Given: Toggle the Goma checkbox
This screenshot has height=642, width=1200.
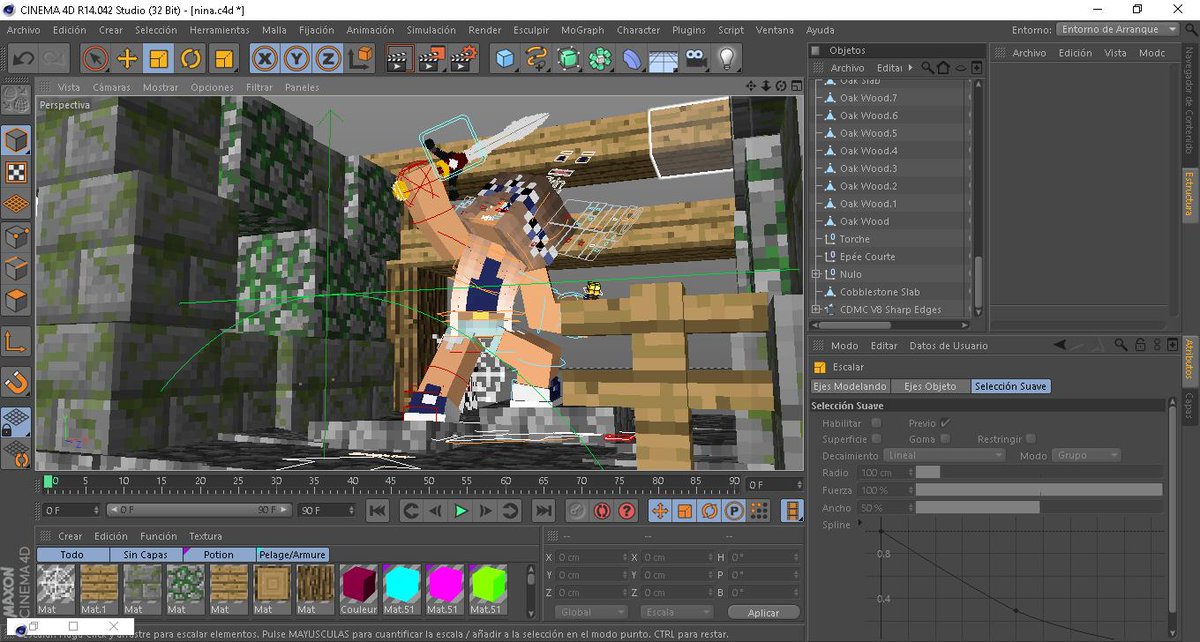Looking at the screenshot, I should 946,439.
